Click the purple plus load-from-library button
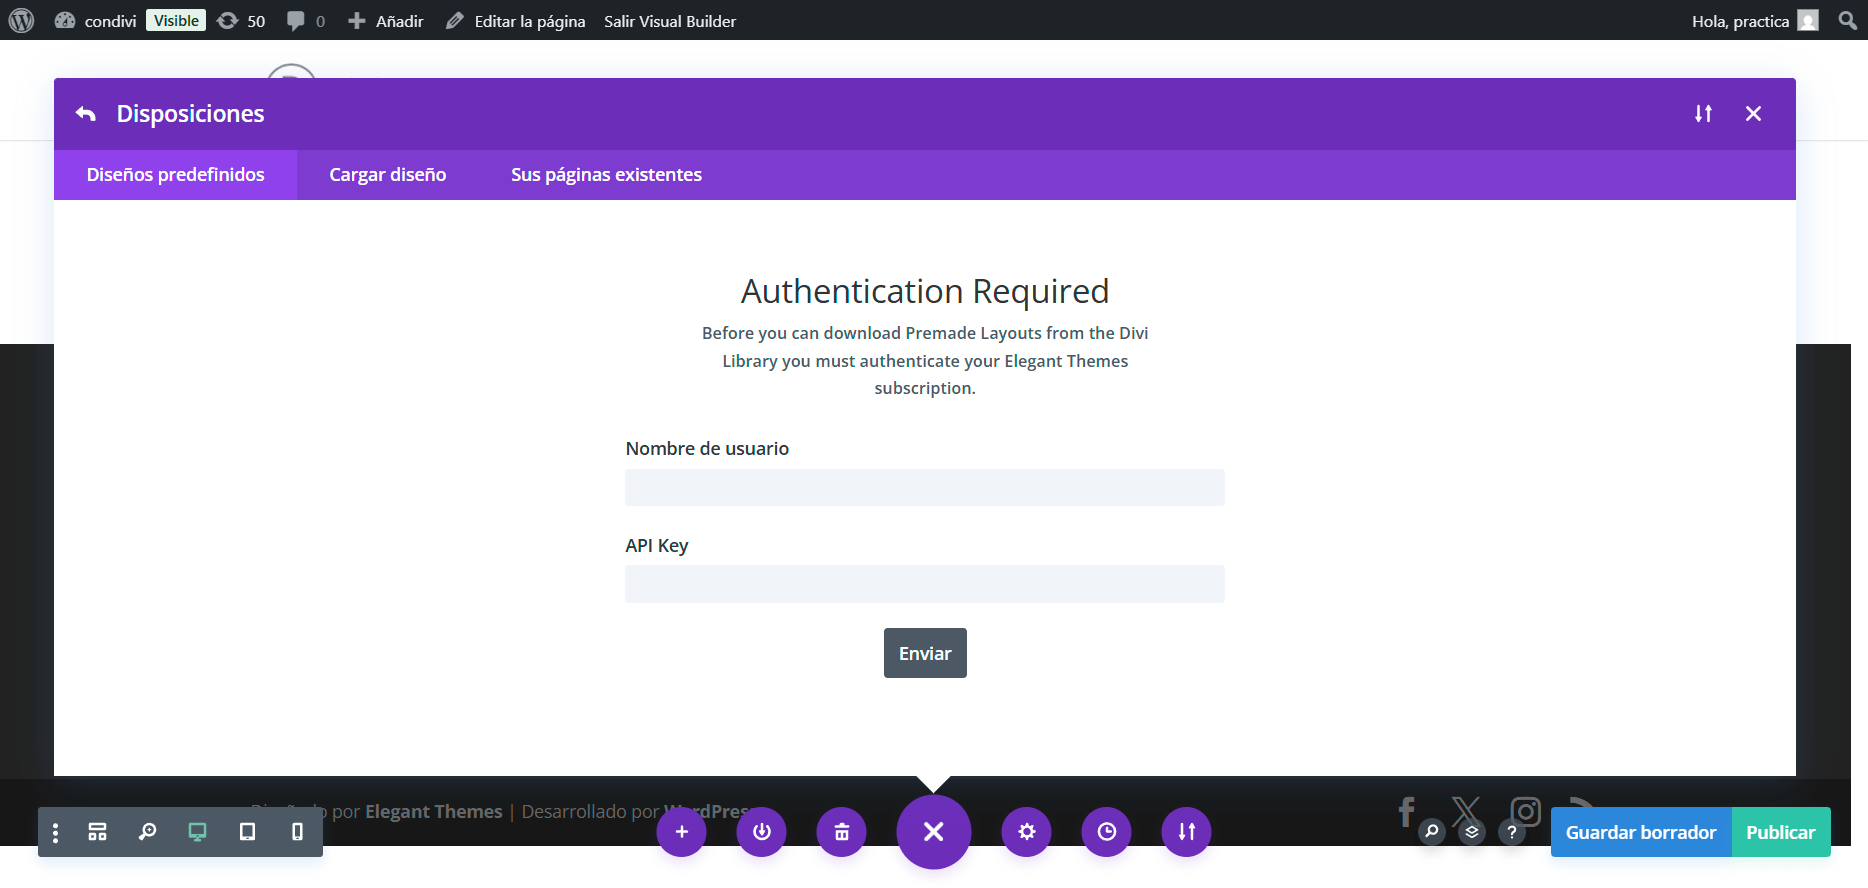The height and width of the screenshot is (888, 1868). pos(682,832)
